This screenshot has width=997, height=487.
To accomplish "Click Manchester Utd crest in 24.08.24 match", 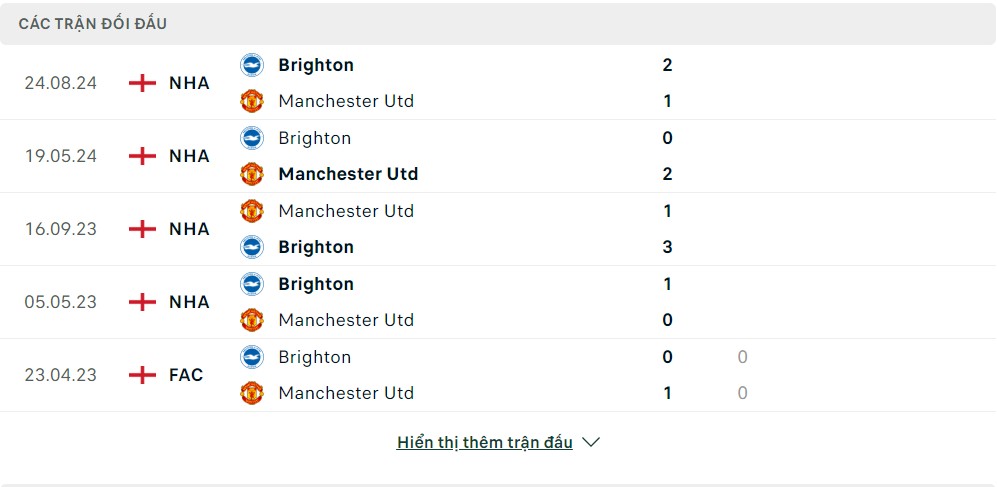I will (x=252, y=101).
